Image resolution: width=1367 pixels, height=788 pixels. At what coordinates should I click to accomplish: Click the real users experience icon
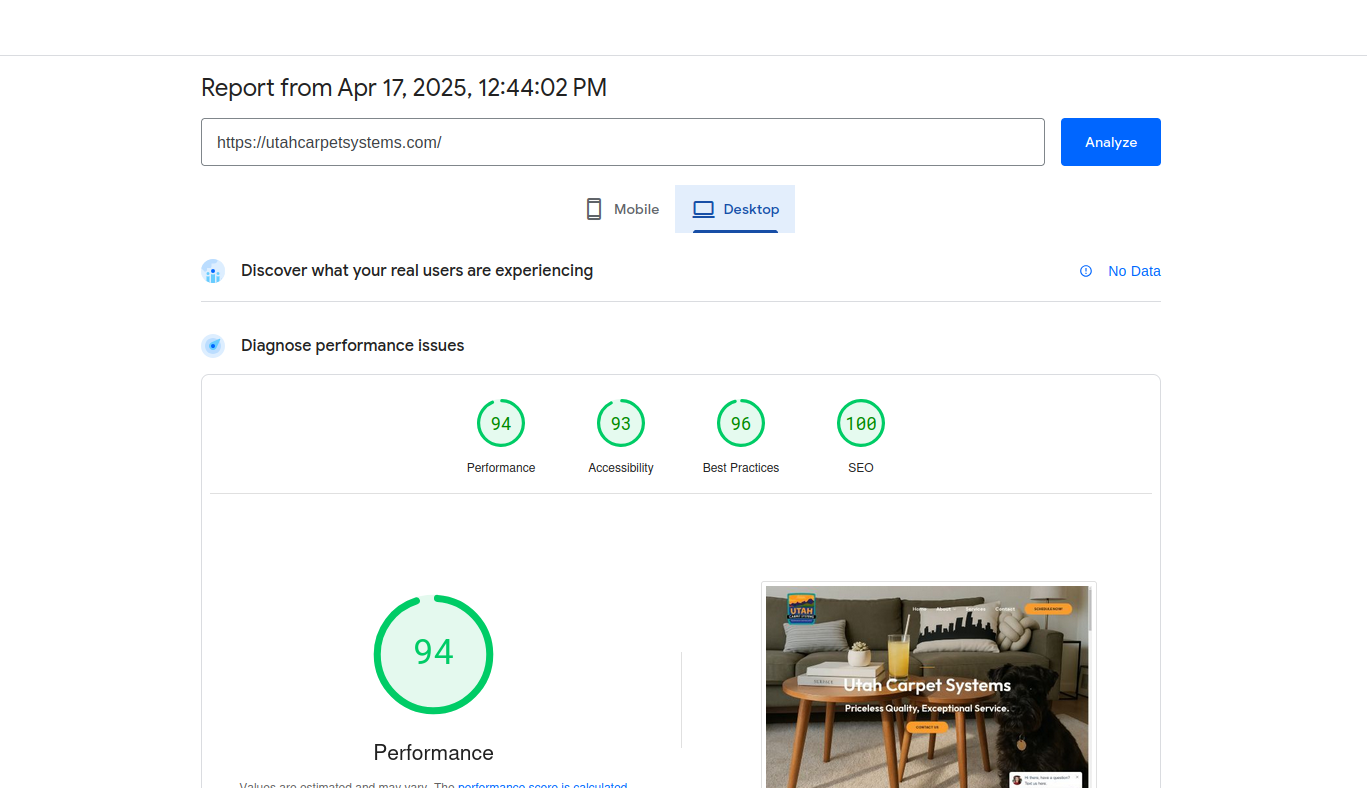point(213,271)
